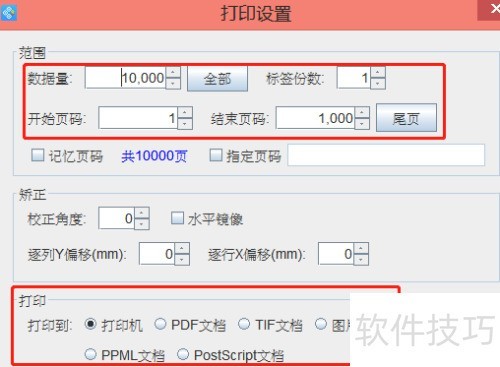The height and width of the screenshot is (367, 500).
Task: Click the 指定页码 text field
Action: 386,155
